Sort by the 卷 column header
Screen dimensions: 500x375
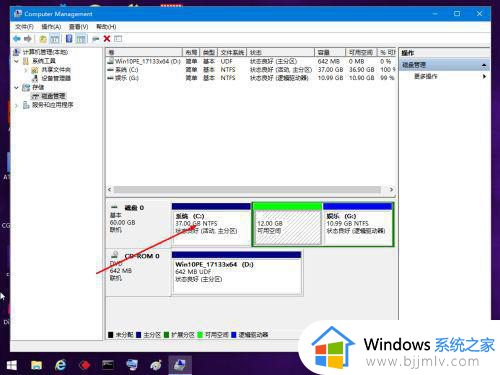point(144,52)
